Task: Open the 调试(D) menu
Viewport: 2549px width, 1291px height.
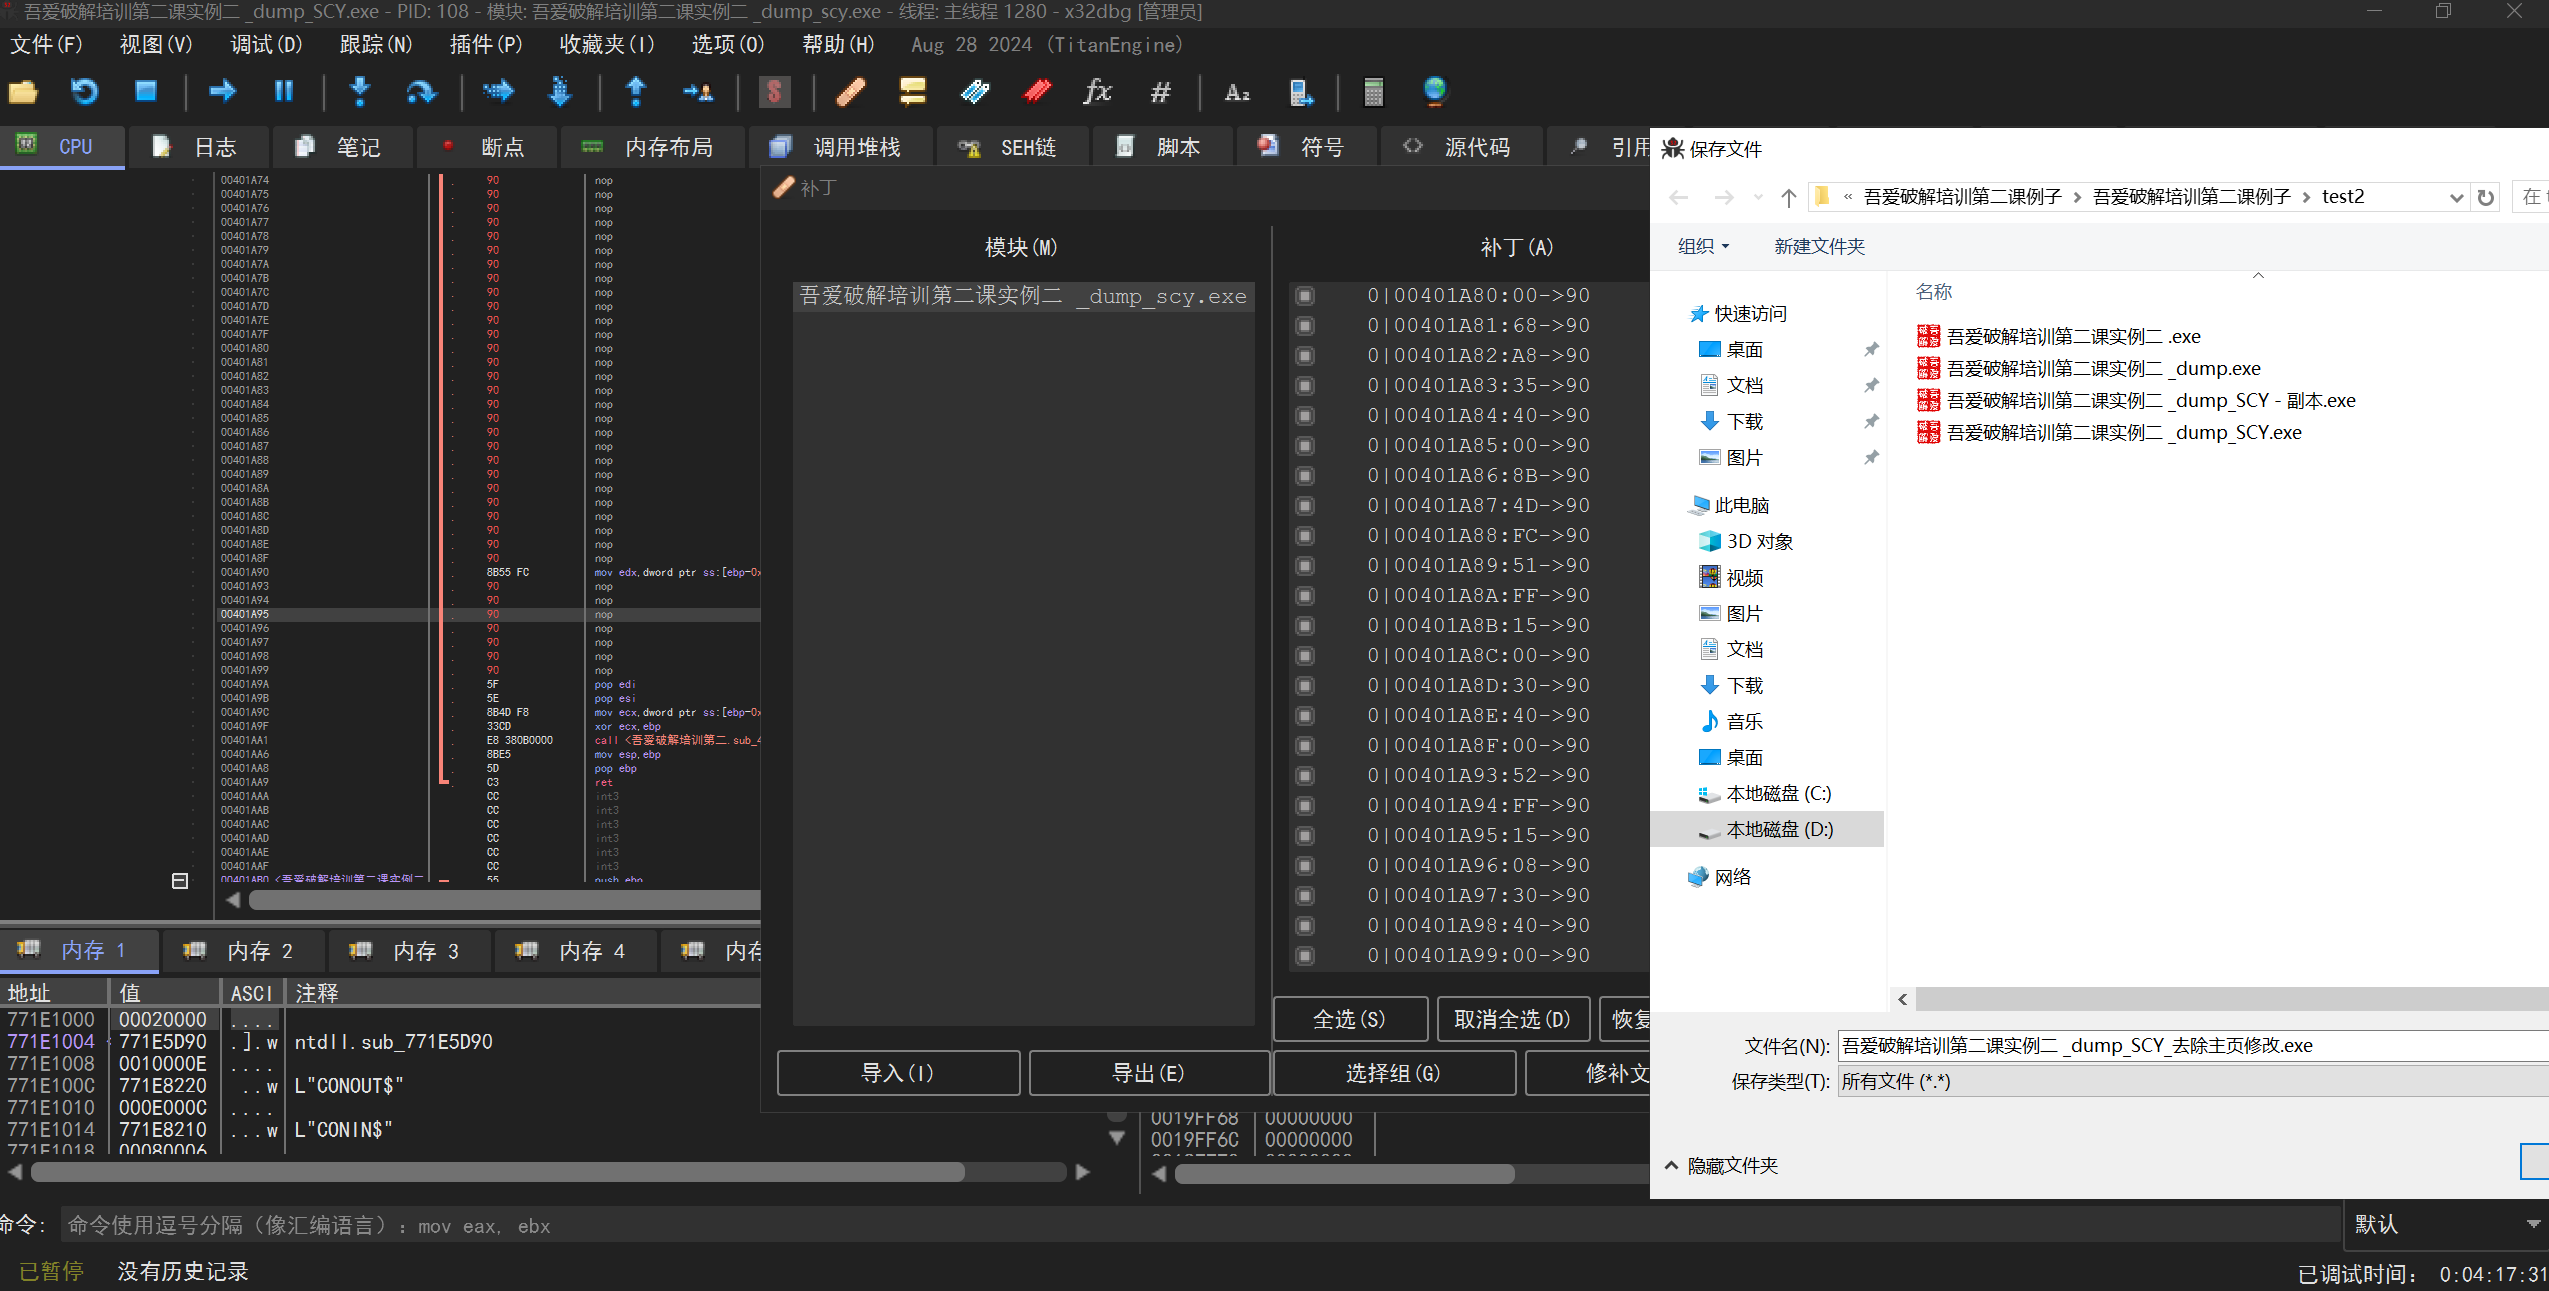Action: point(265,44)
